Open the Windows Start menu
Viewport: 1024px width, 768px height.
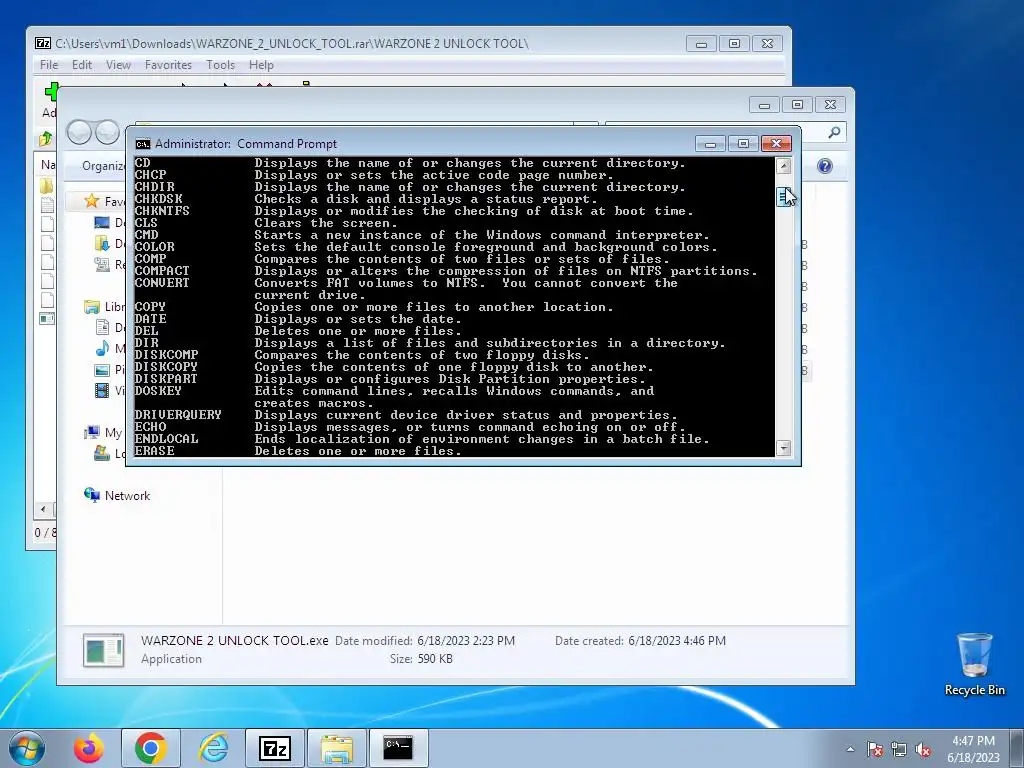coord(27,748)
